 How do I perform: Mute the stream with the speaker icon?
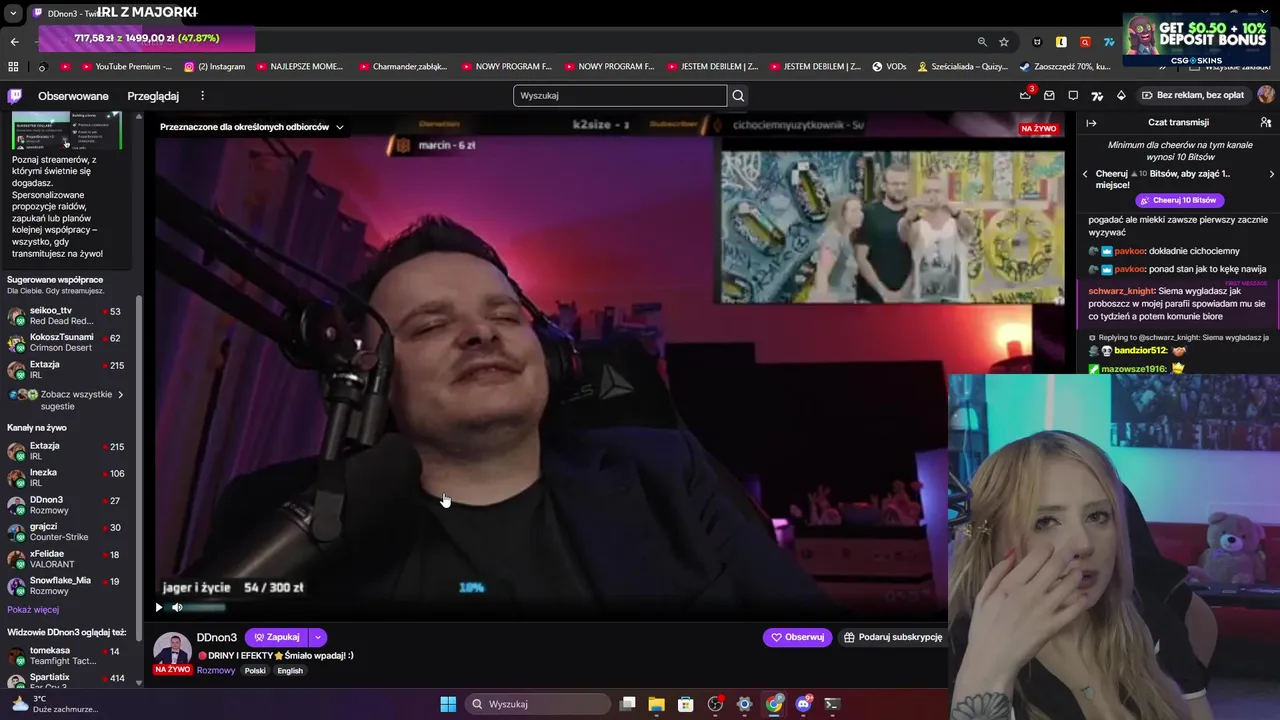[x=177, y=607]
